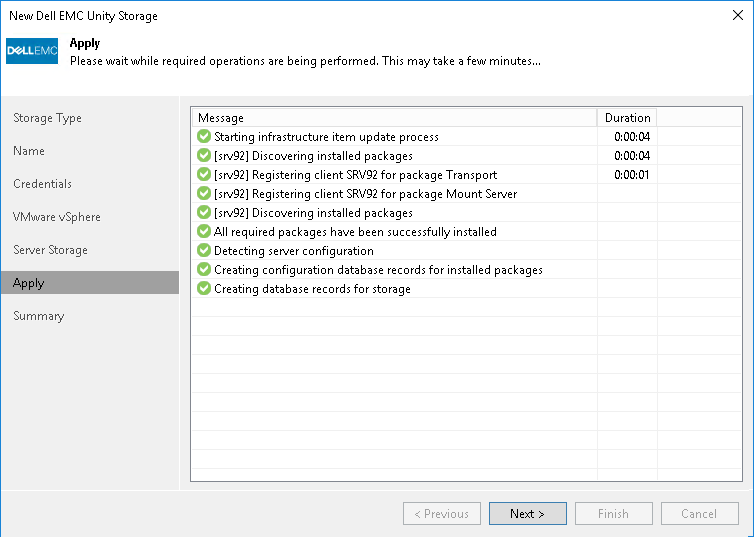Select the Apply step
This screenshot has height=537, width=754.
coord(90,283)
